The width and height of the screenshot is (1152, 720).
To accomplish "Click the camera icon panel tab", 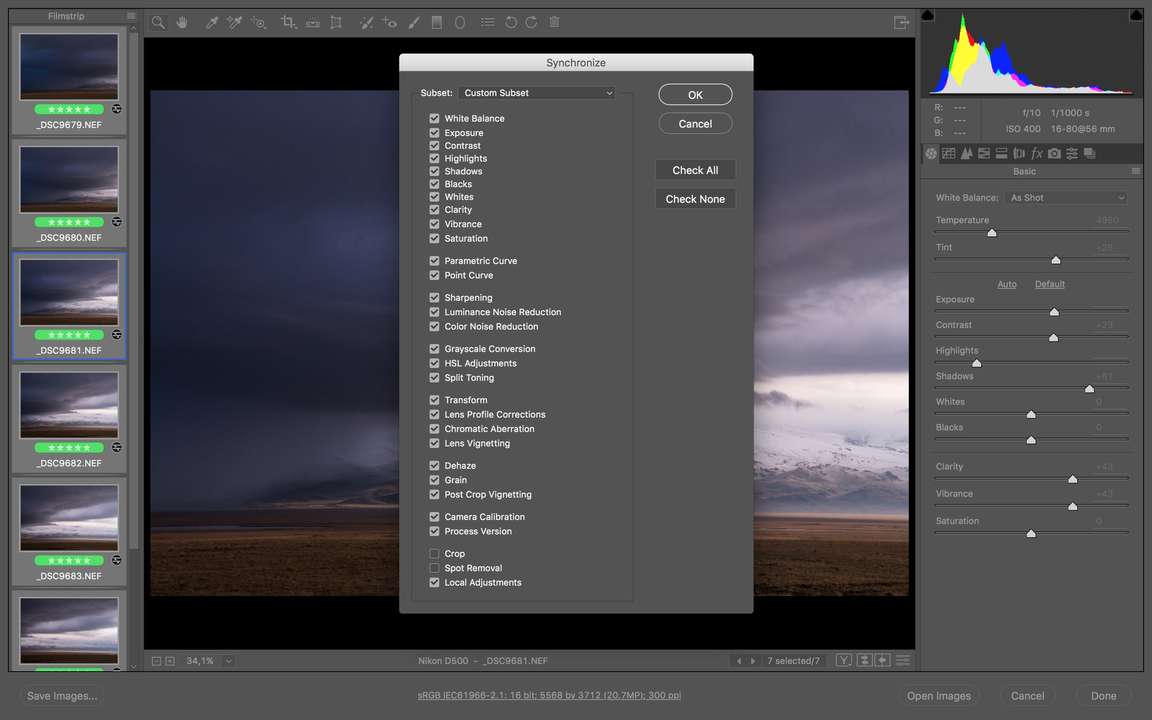I will click(1054, 153).
